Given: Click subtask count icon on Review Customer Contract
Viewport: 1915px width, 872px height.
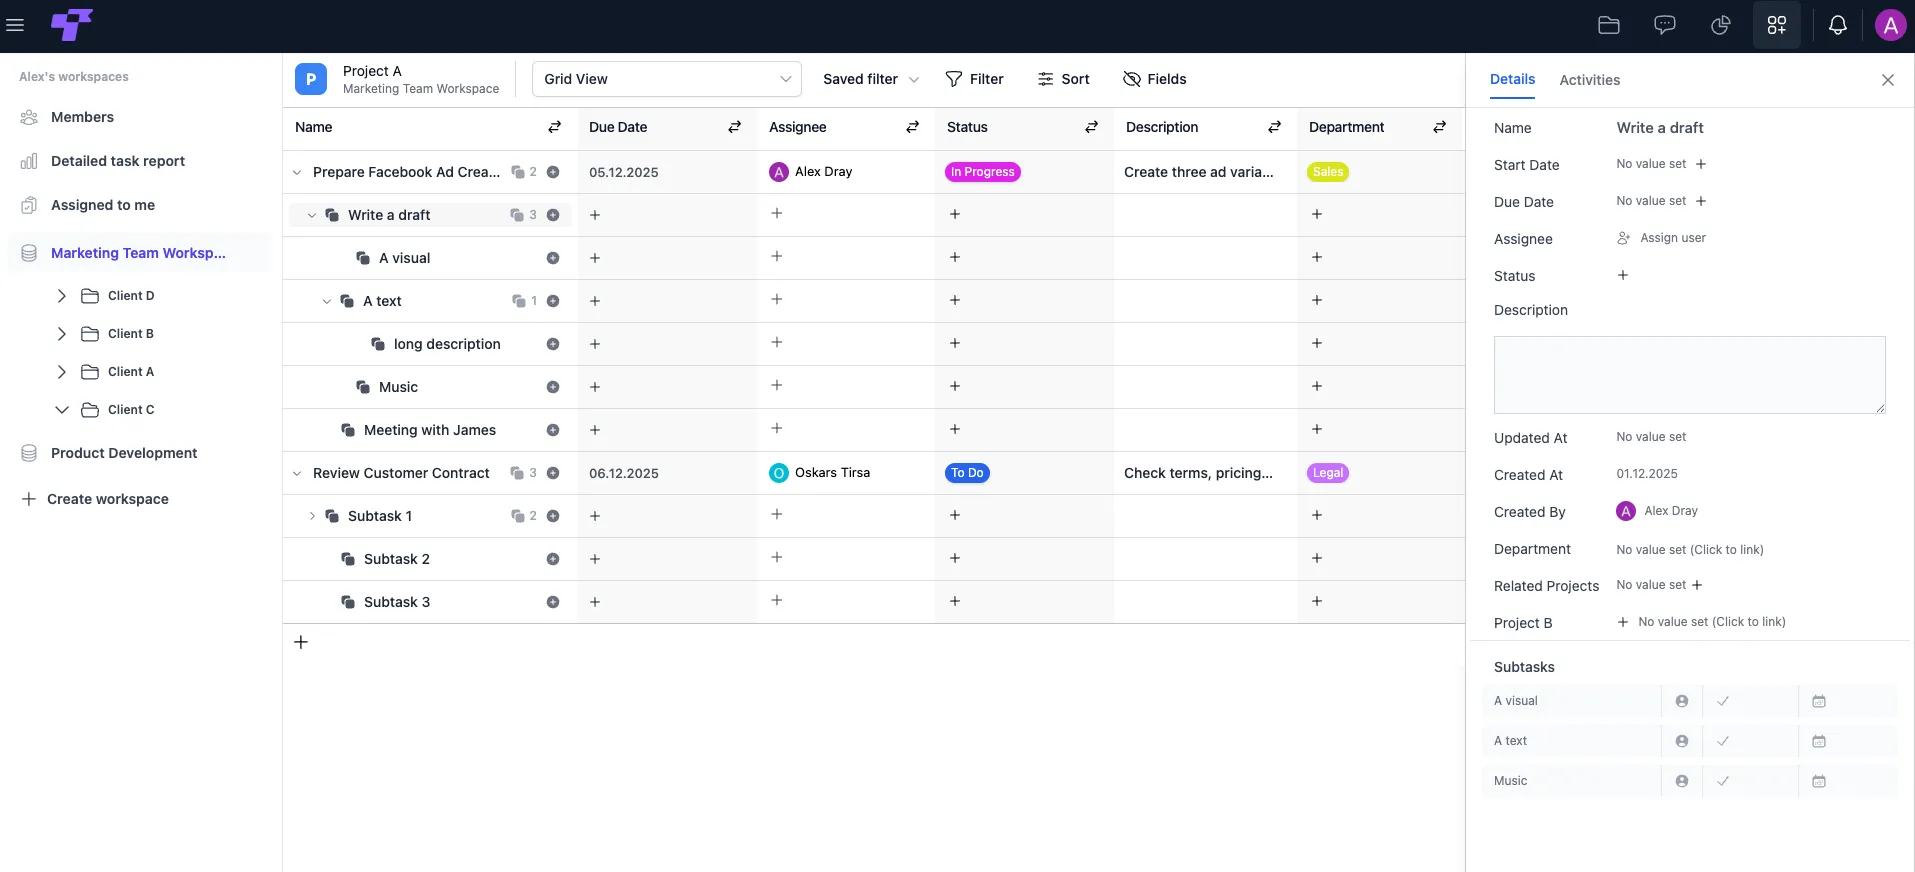Looking at the screenshot, I should click(518, 473).
